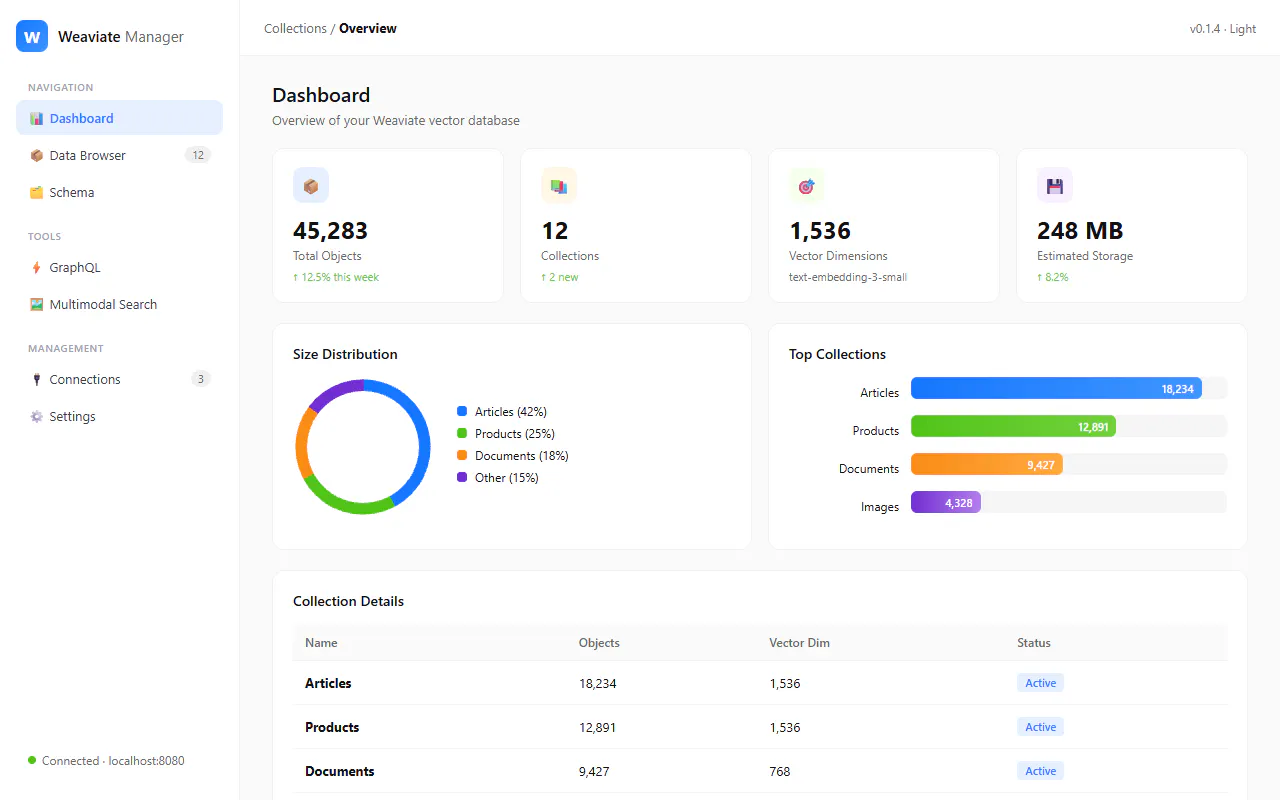The height and width of the screenshot is (800, 1280).
Task: Click the '↑ 12.5% this week' trend text
Action: [x=336, y=277]
